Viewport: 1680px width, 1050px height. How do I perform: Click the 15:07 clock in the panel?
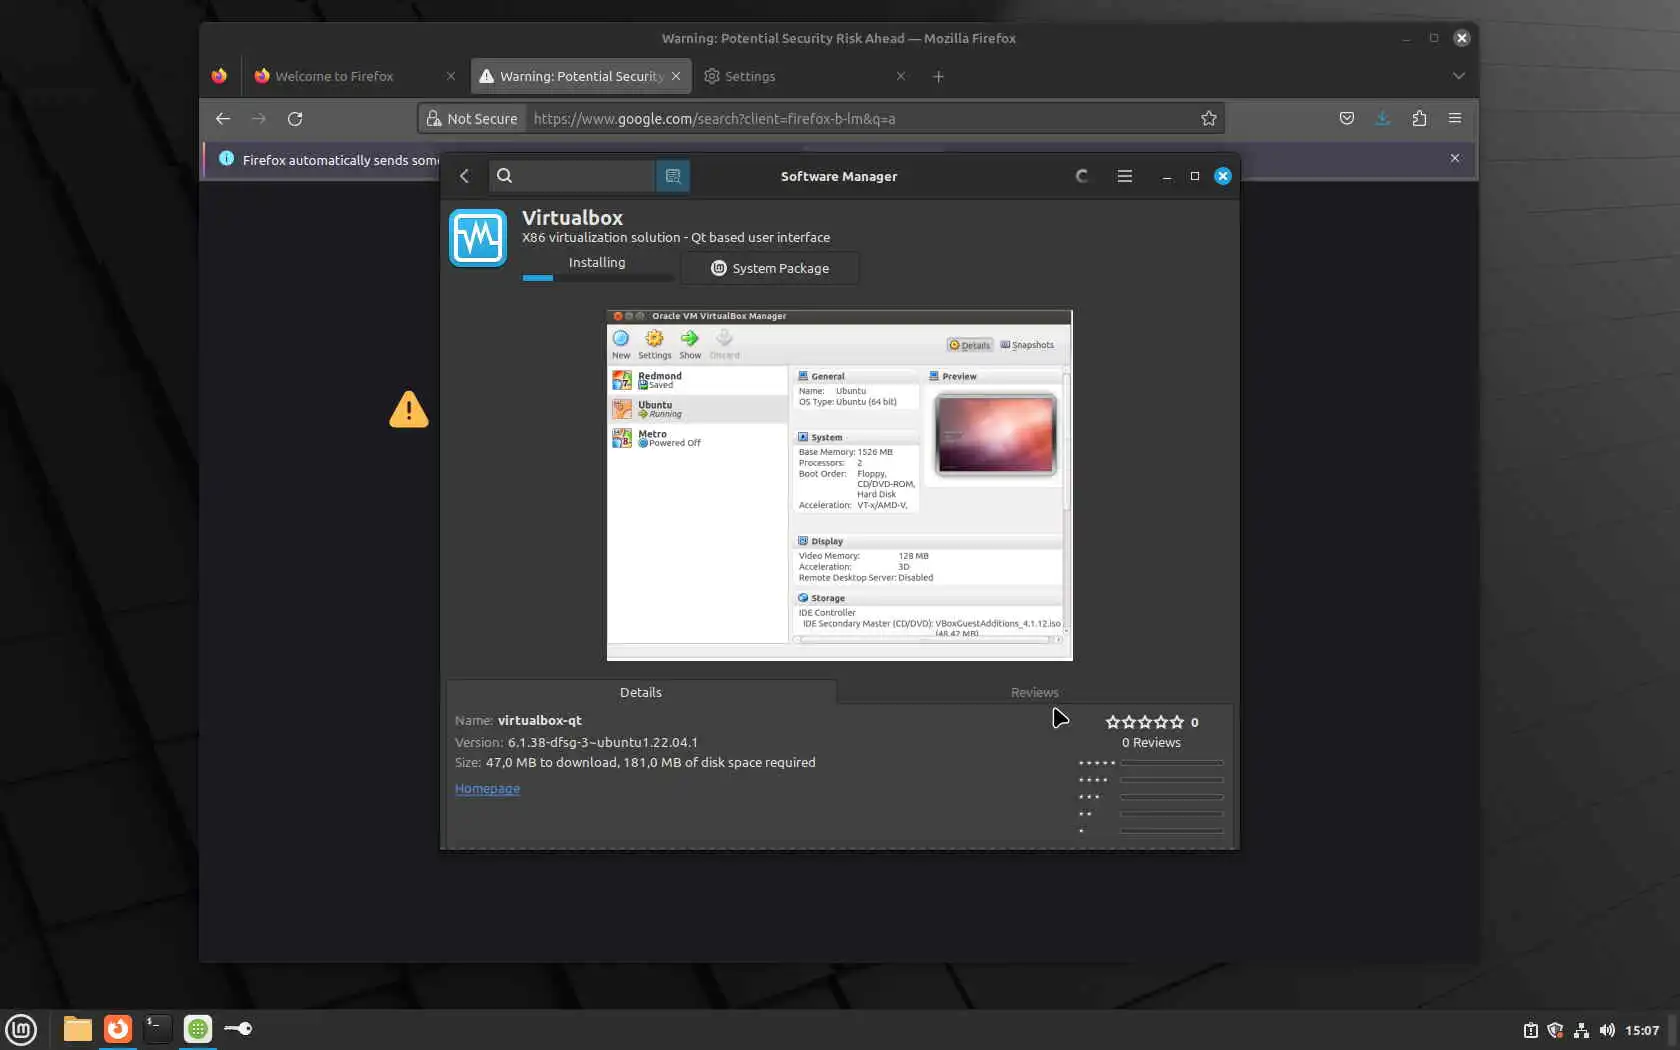pyautogui.click(x=1642, y=1030)
